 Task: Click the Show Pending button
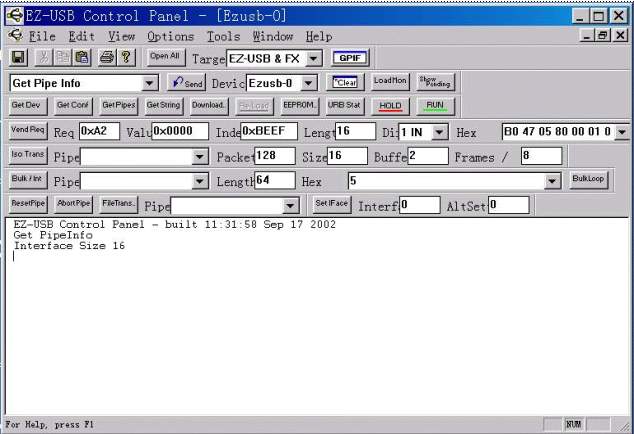pyautogui.click(x=435, y=82)
